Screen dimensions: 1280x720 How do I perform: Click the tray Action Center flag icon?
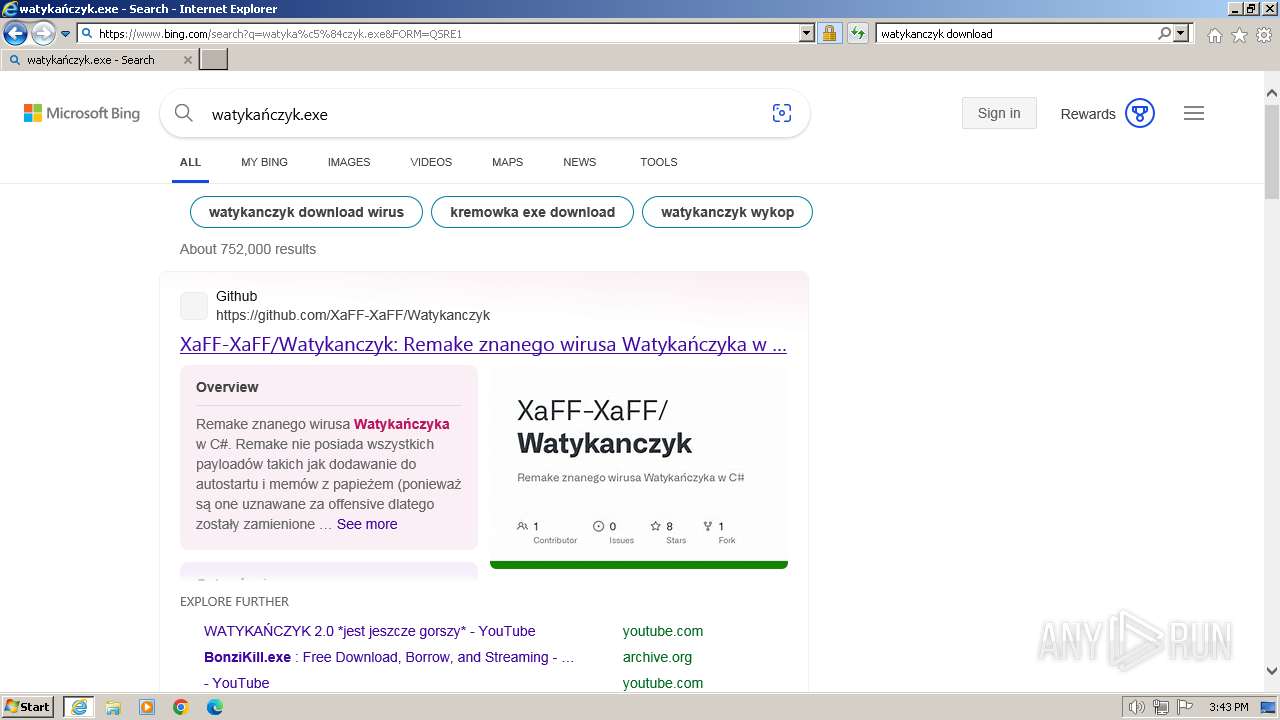[1184, 707]
